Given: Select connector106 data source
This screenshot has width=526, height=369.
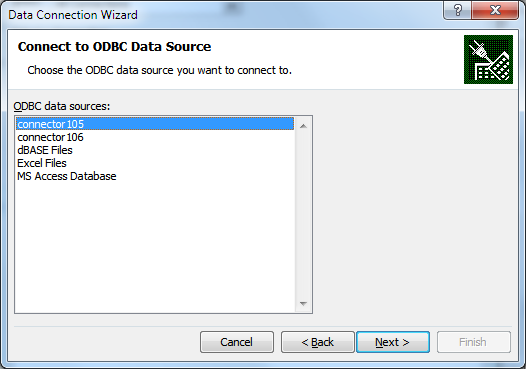Looking at the screenshot, I should coord(155,137).
